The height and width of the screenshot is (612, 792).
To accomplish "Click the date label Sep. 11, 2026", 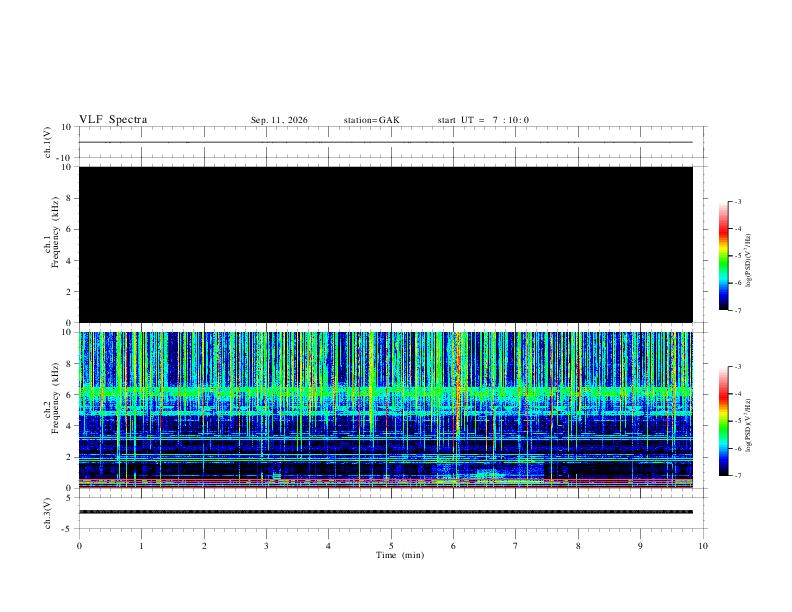I will click(x=279, y=120).
